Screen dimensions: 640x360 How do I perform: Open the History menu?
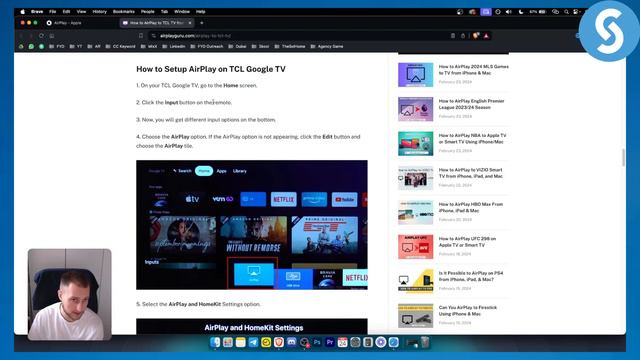pyautogui.click(x=99, y=12)
